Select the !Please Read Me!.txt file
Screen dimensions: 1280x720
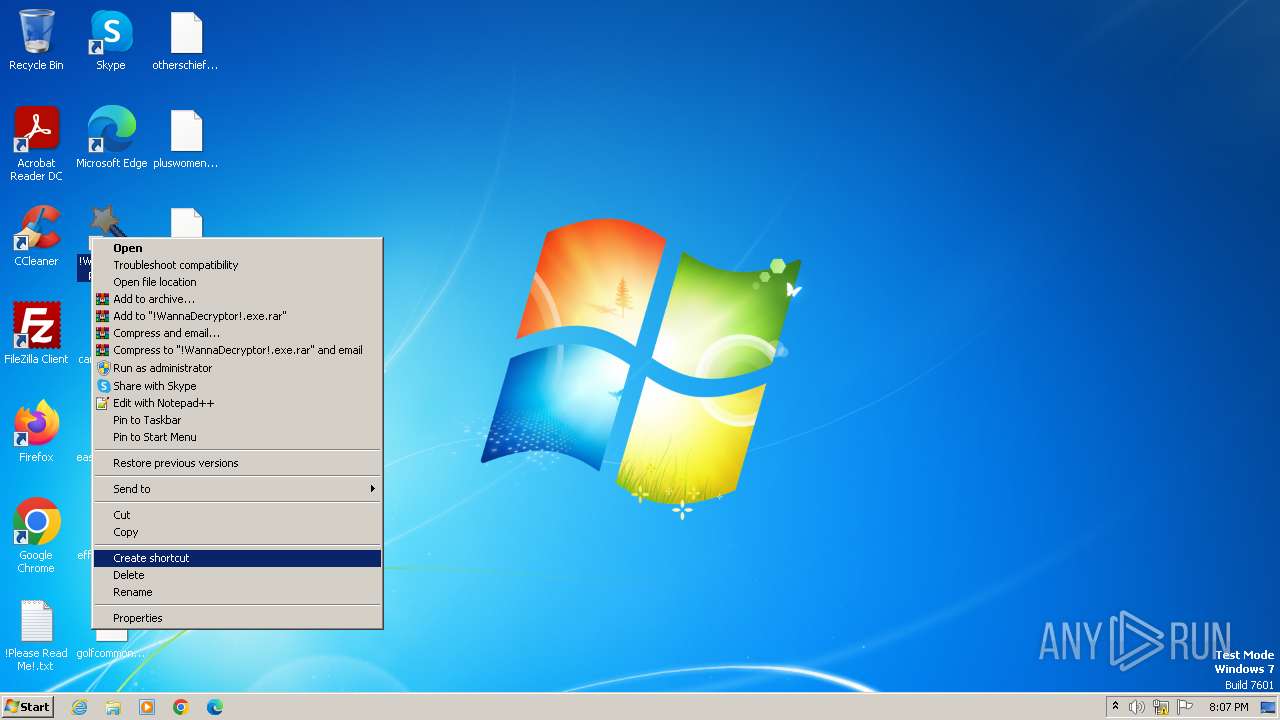click(36, 634)
